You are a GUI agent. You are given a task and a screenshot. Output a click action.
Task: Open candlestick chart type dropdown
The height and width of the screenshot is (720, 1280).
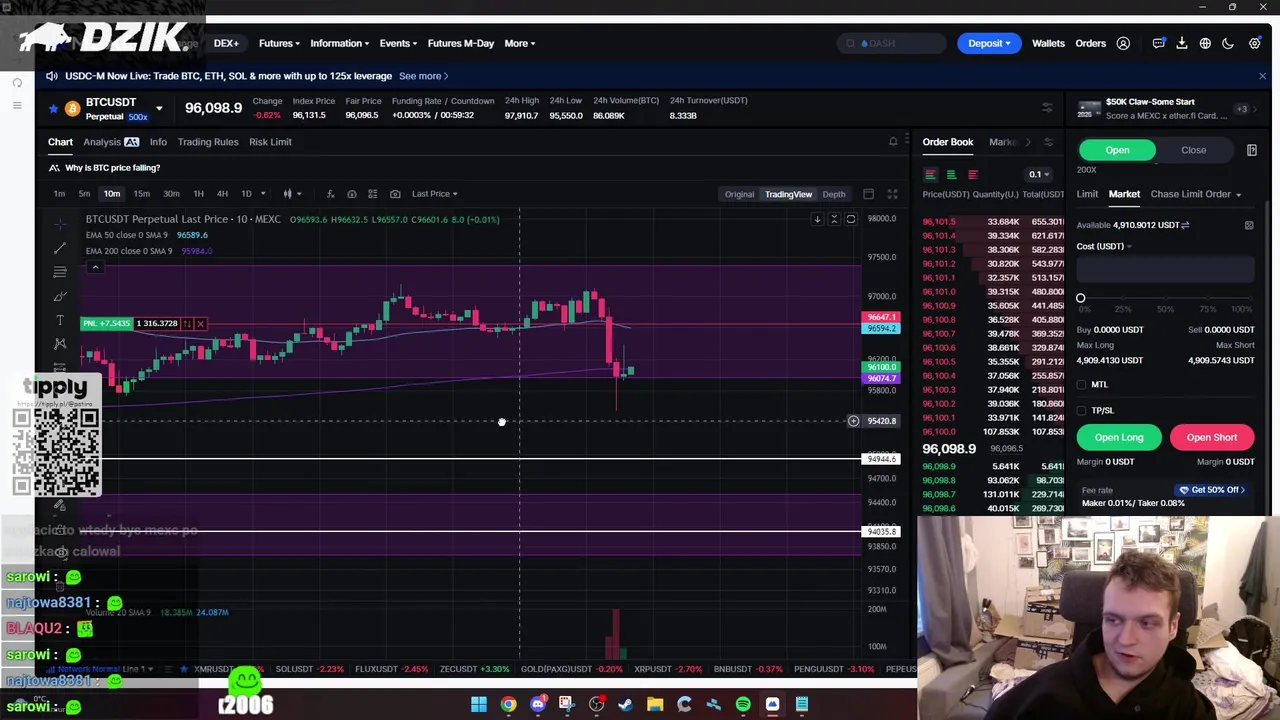tap(290, 194)
